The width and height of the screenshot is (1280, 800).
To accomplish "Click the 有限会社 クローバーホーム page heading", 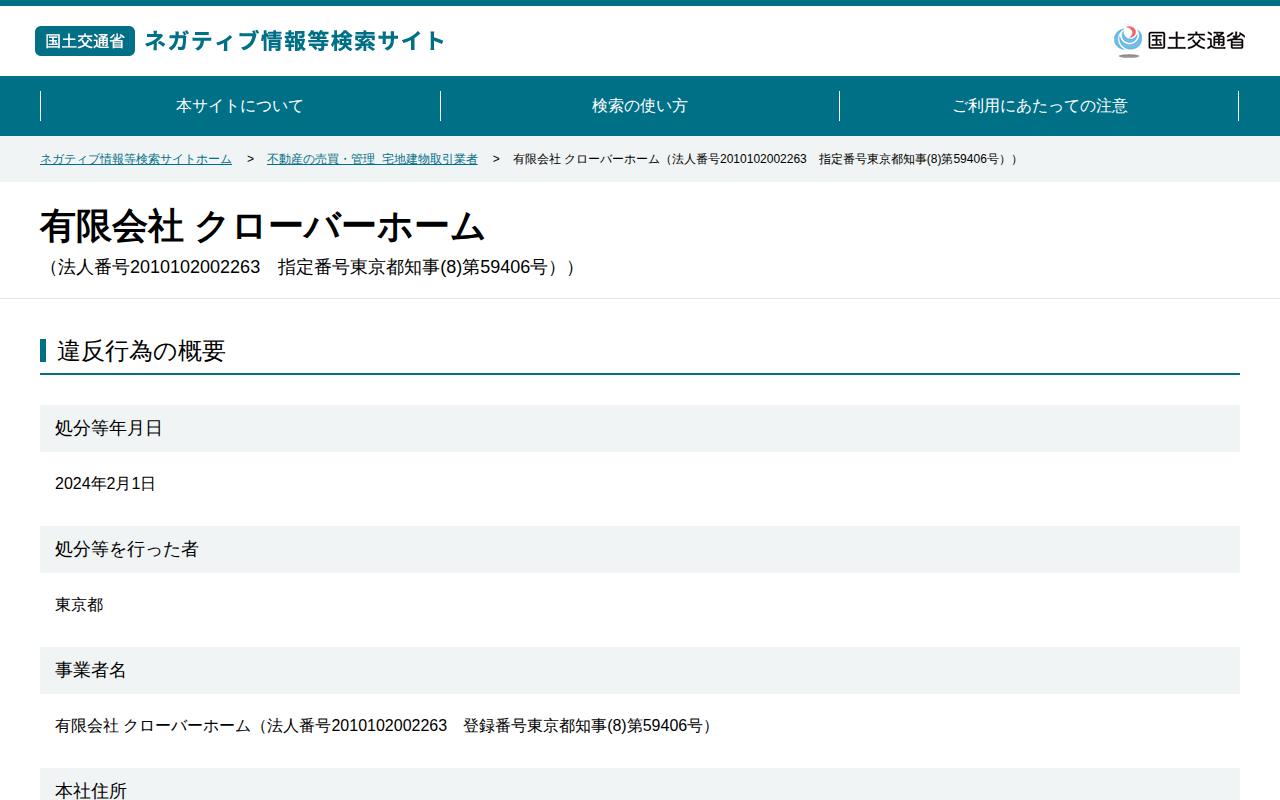I will coord(262,227).
